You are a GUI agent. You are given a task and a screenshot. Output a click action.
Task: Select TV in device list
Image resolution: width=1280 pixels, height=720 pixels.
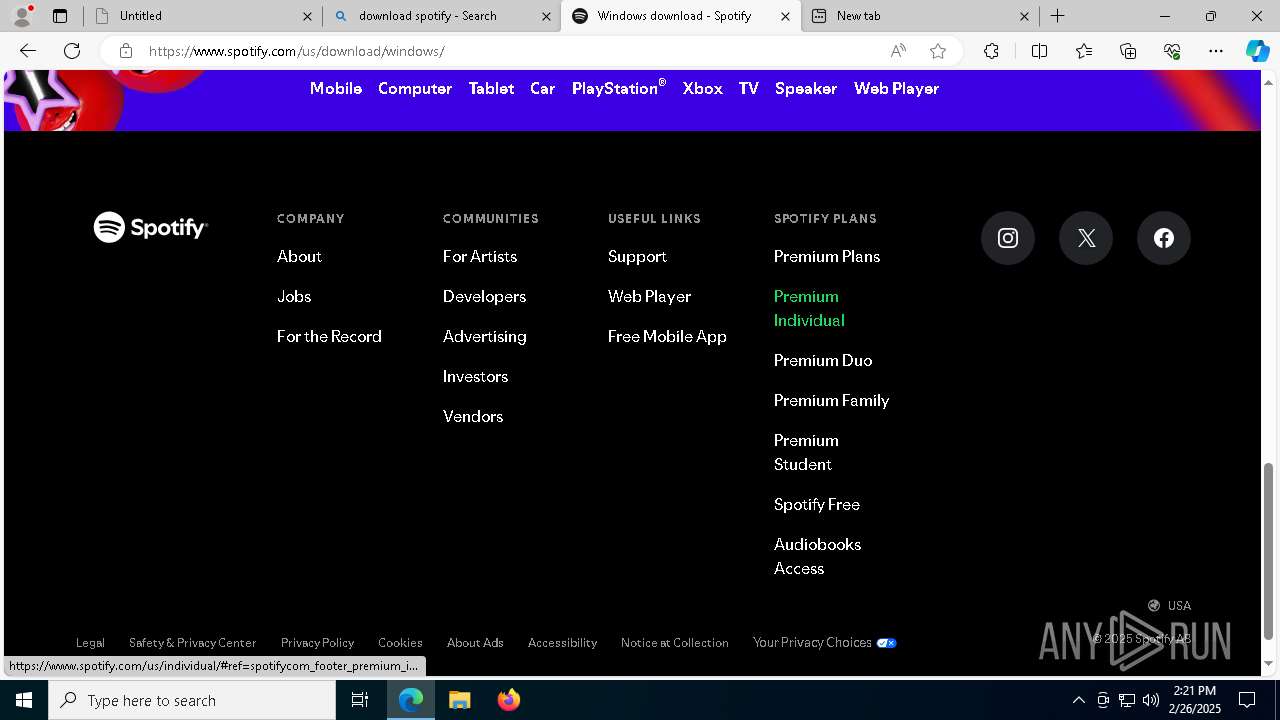point(749,88)
